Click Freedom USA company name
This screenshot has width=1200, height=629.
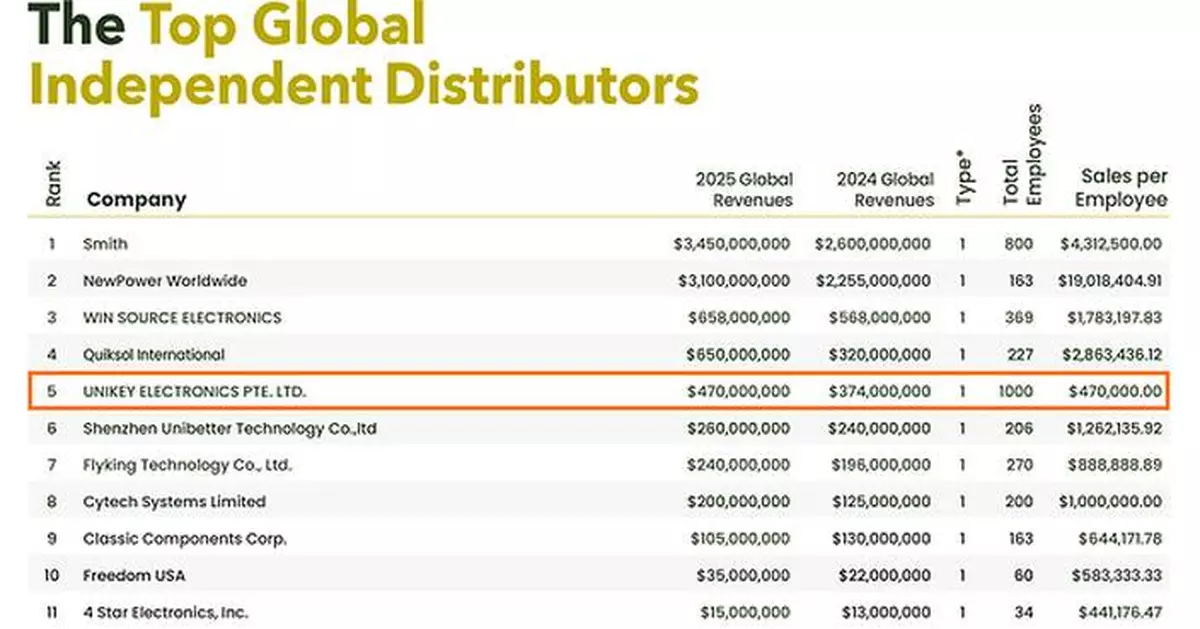pyautogui.click(x=134, y=575)
